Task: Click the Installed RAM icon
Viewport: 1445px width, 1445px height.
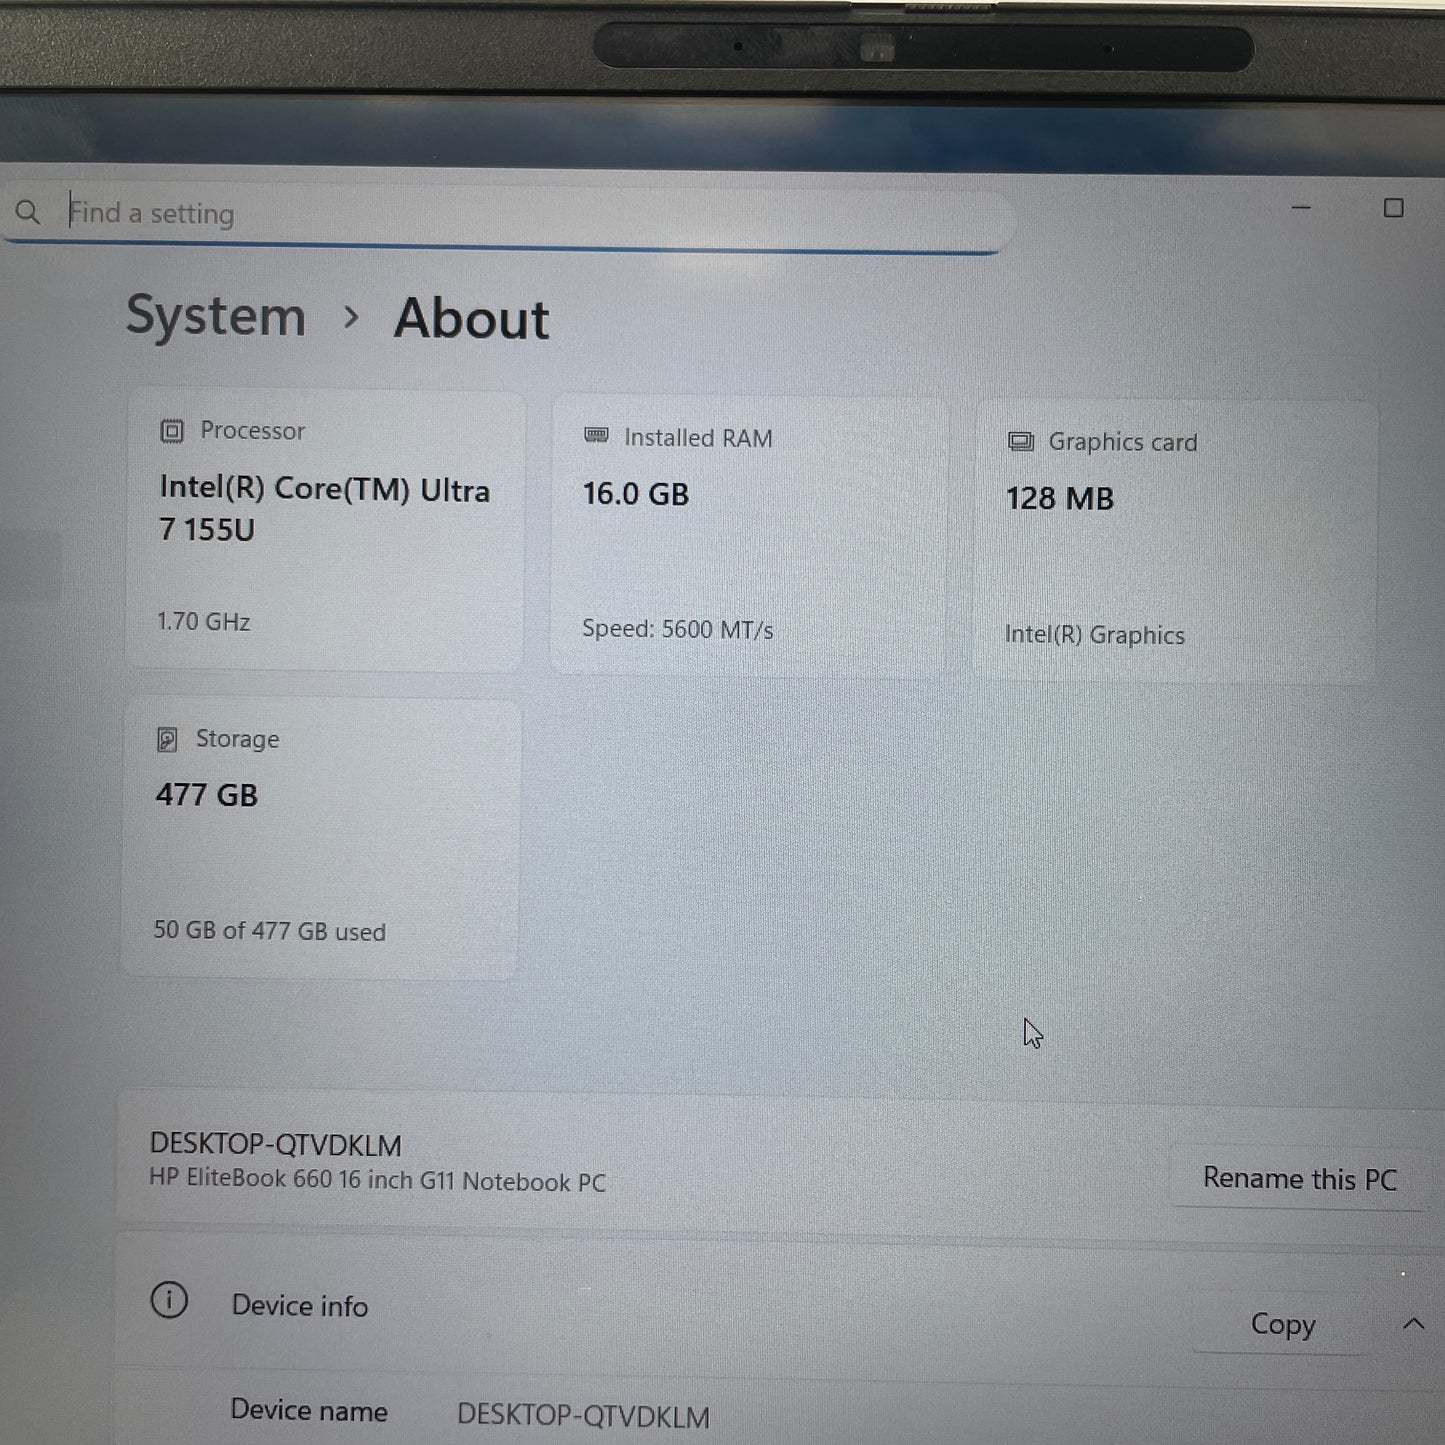Action: (596, 435)
